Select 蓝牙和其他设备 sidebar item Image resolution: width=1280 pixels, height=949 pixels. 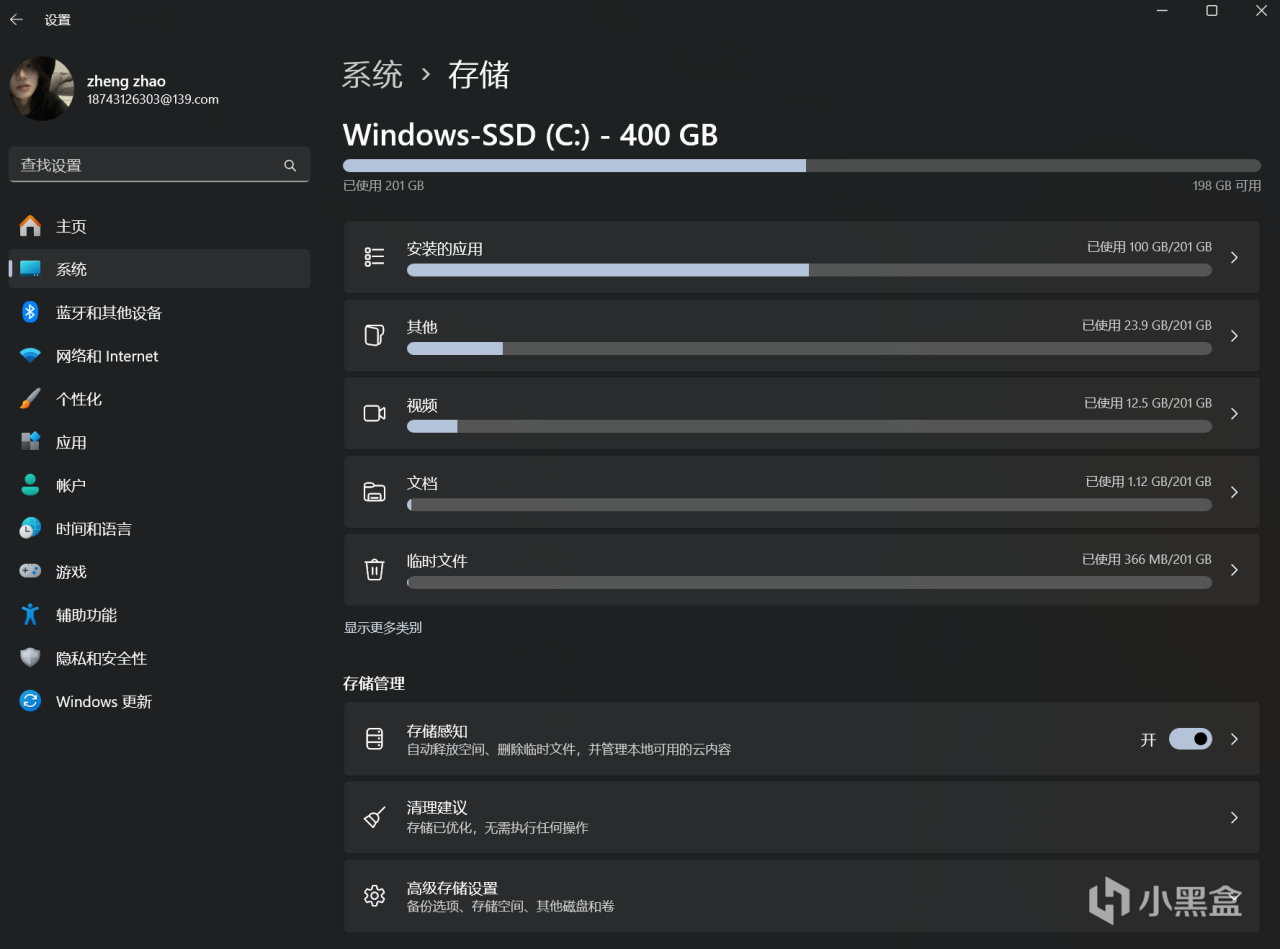click(159, 312)
